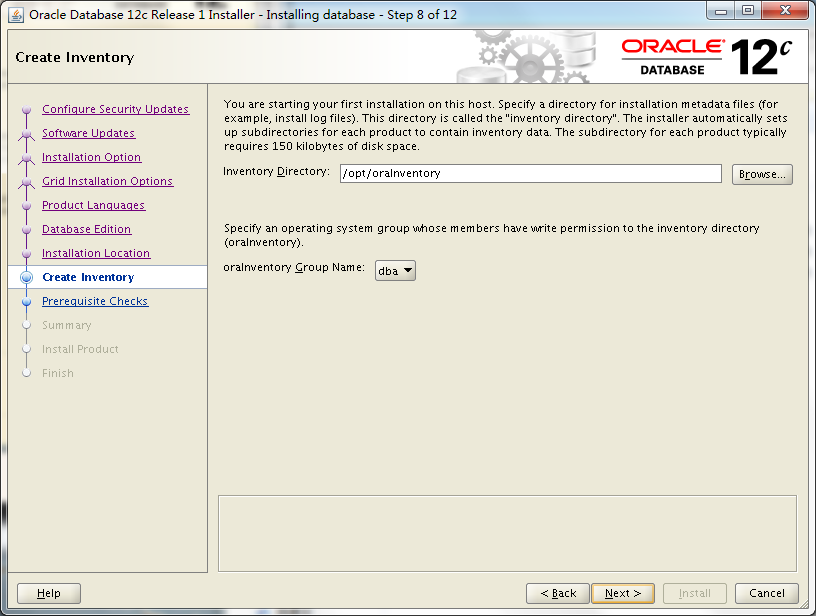Screen dimensions: 816x616
Task: Select the Installation Option step
Action: tap(91, 157)
